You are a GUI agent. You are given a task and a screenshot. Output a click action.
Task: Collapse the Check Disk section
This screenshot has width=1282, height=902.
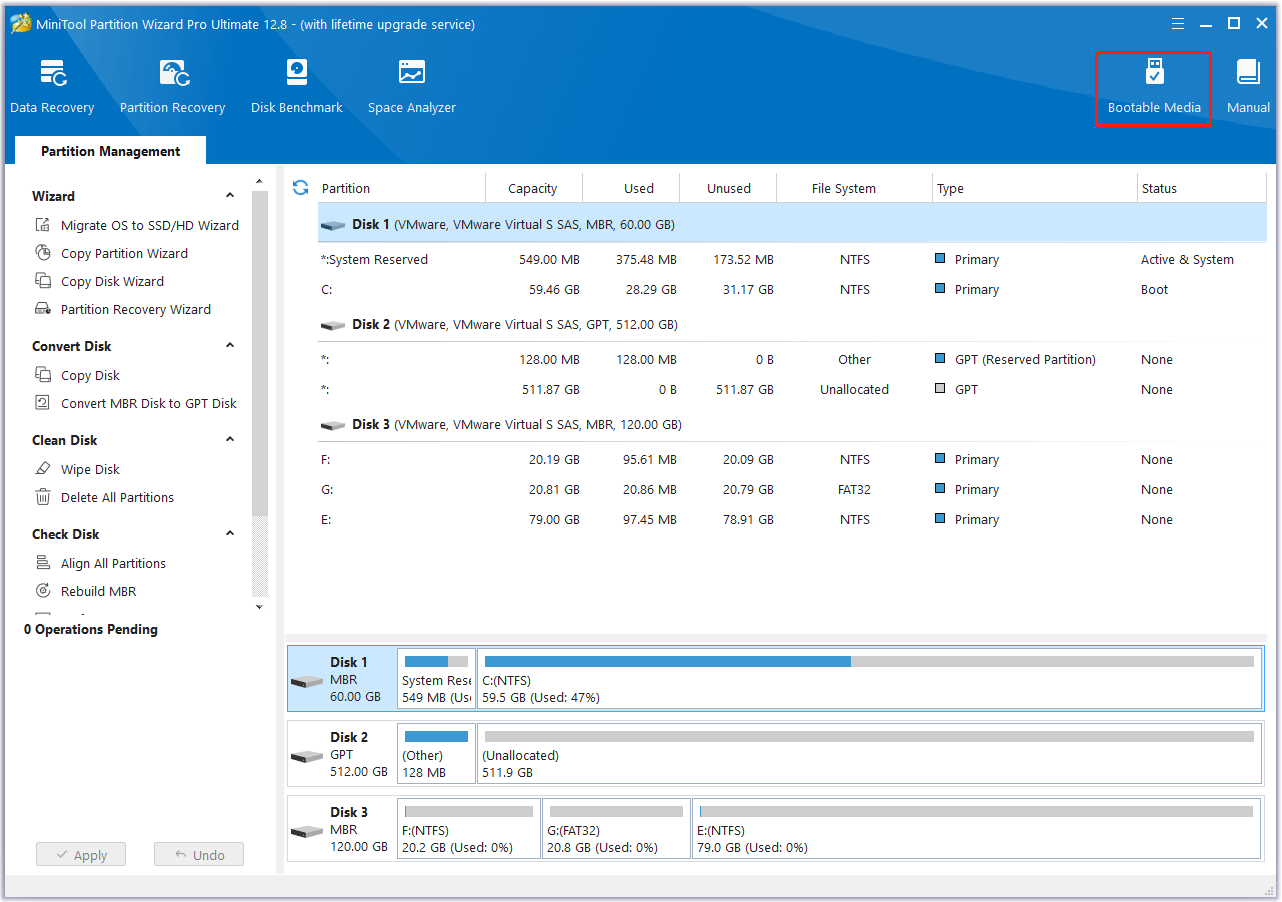230,534
